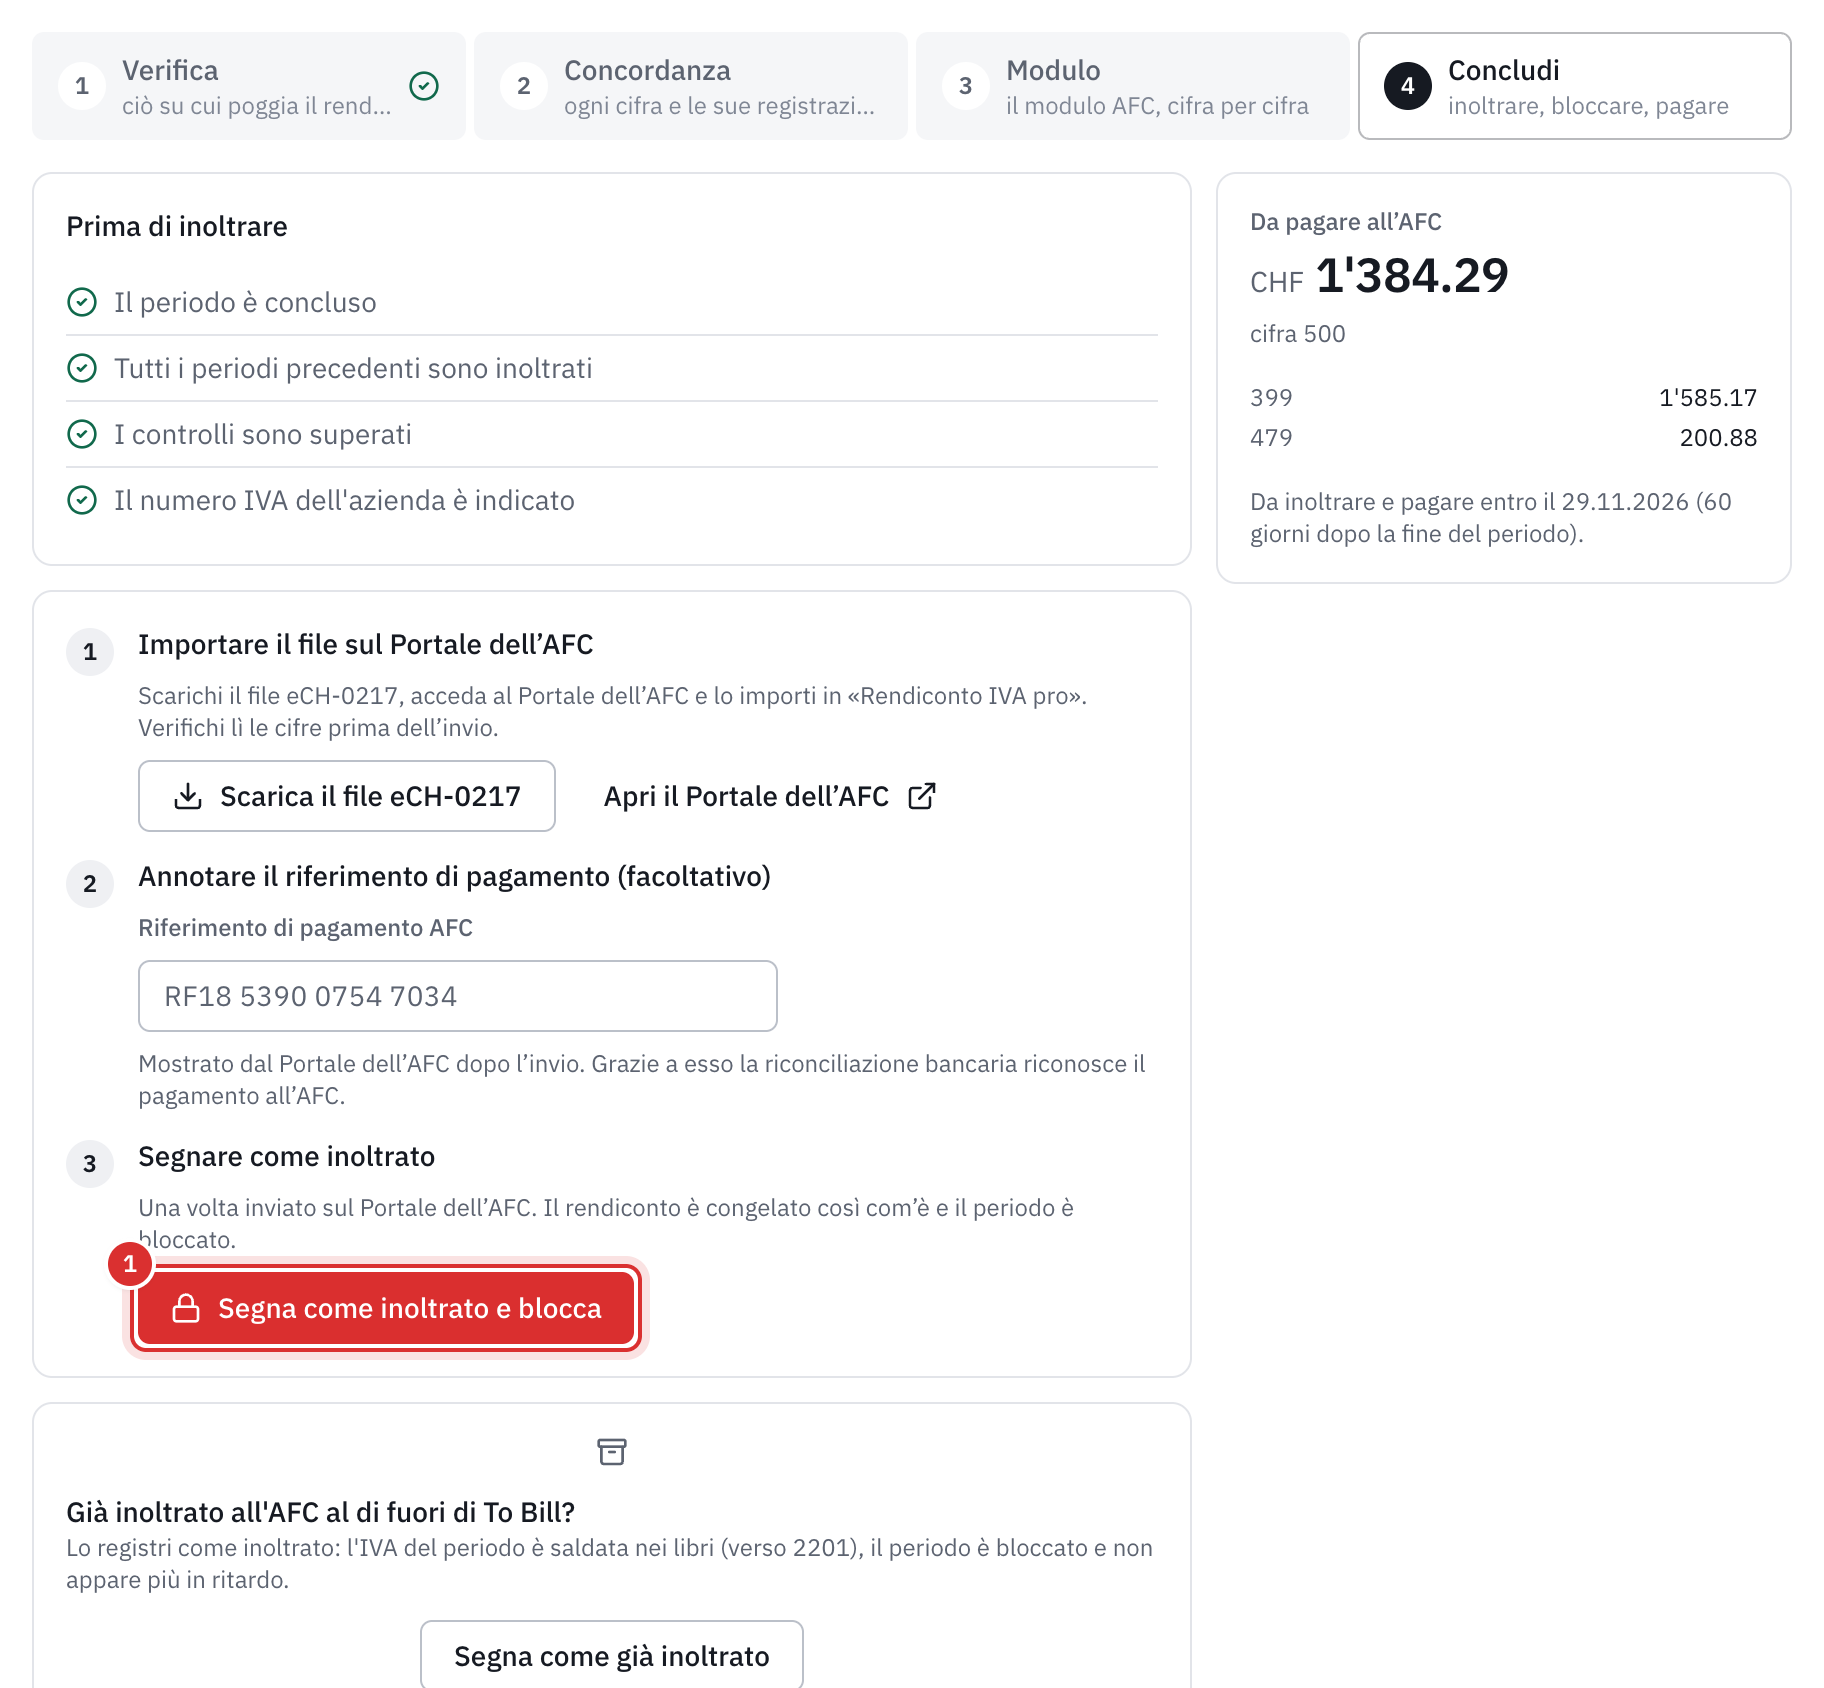Click 'Importare il file sul Portale dell'AFC' heading
Viewport: 1824px width, 1688px height.
pos(366,645)
